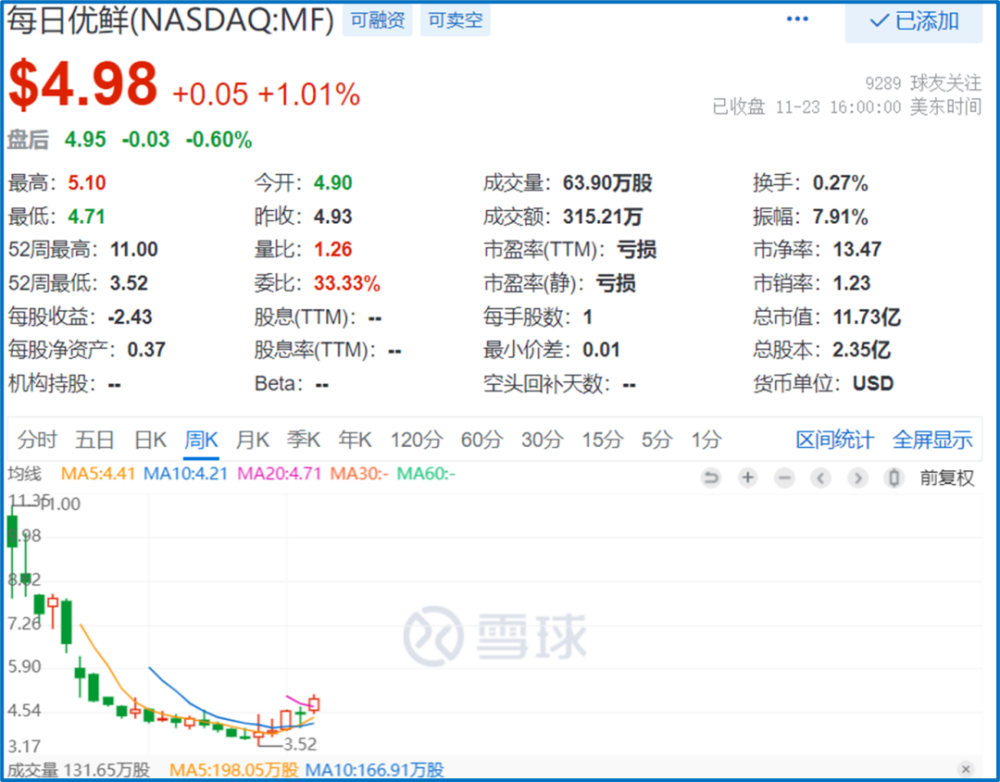Click the 盘后 after-hours price 4.95
Image resolution: width=1000 pixels, height=782 pixels.
click(x=85, y=140)
